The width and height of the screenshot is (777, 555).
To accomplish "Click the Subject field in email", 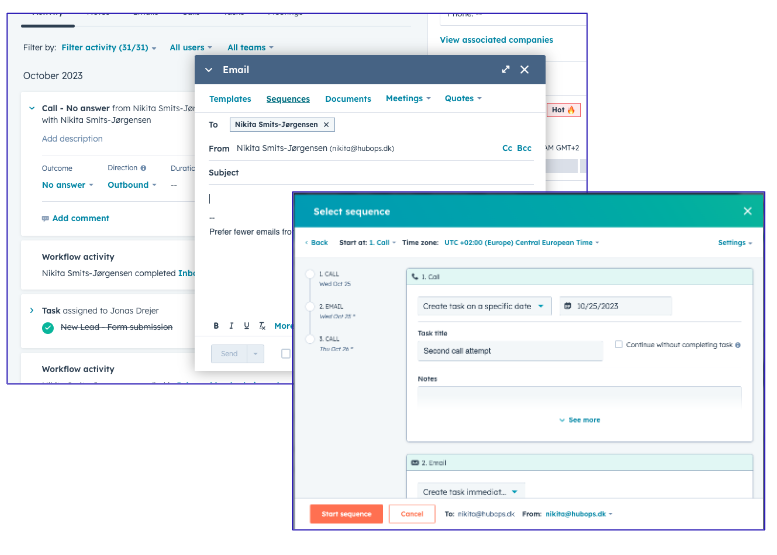I will coord(371,173).
